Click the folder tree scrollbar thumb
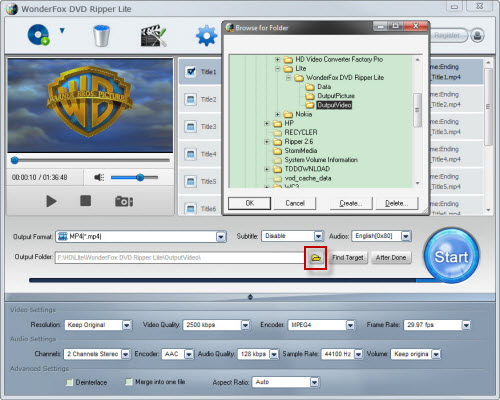This screenshot has height=400, width=500. [417, 110]
